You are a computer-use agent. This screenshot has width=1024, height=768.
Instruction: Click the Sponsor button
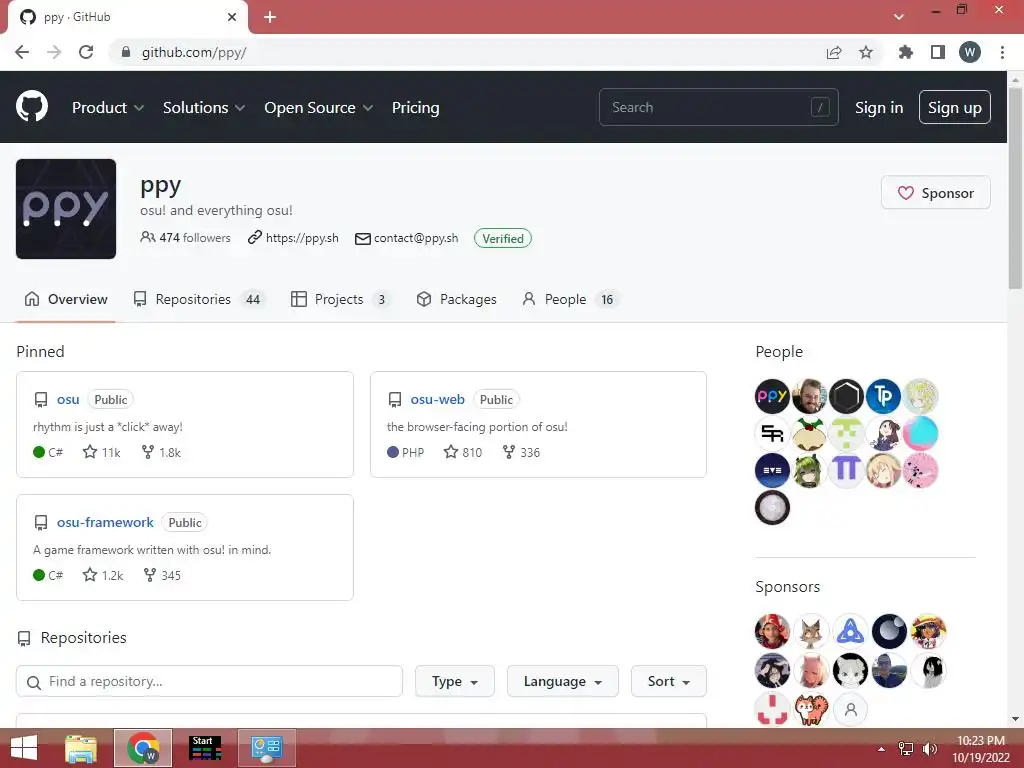coord(936,193)
